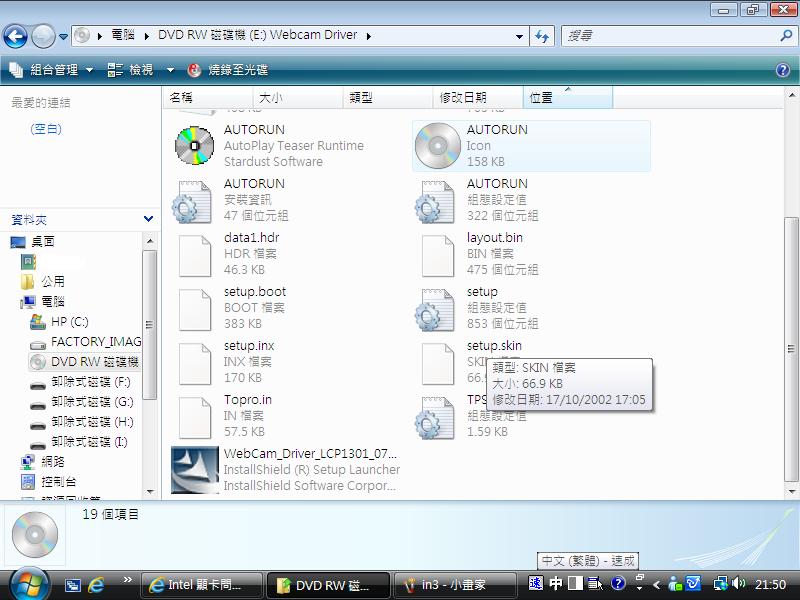Click 燒錄至光碟 burn to disc

[x=228, y=70]
